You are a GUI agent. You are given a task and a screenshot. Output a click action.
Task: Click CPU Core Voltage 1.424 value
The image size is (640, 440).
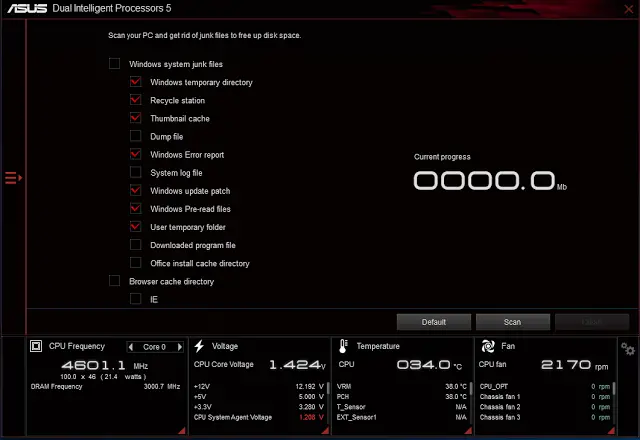click(x=297, y=364)
